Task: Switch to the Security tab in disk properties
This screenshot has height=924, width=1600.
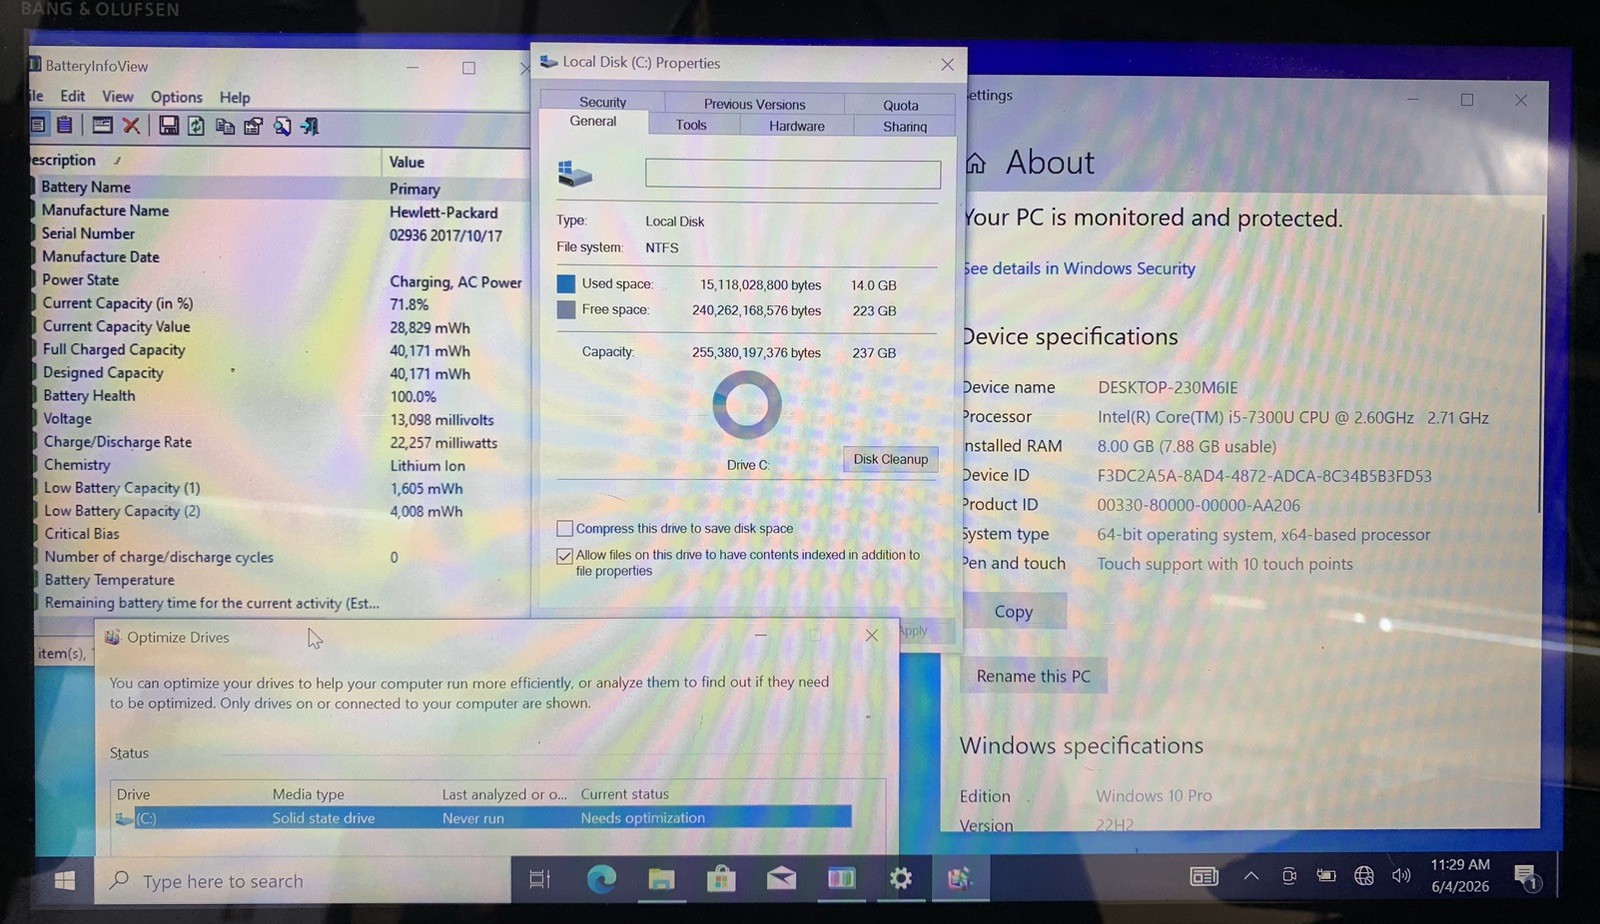Action: [603, 102]
